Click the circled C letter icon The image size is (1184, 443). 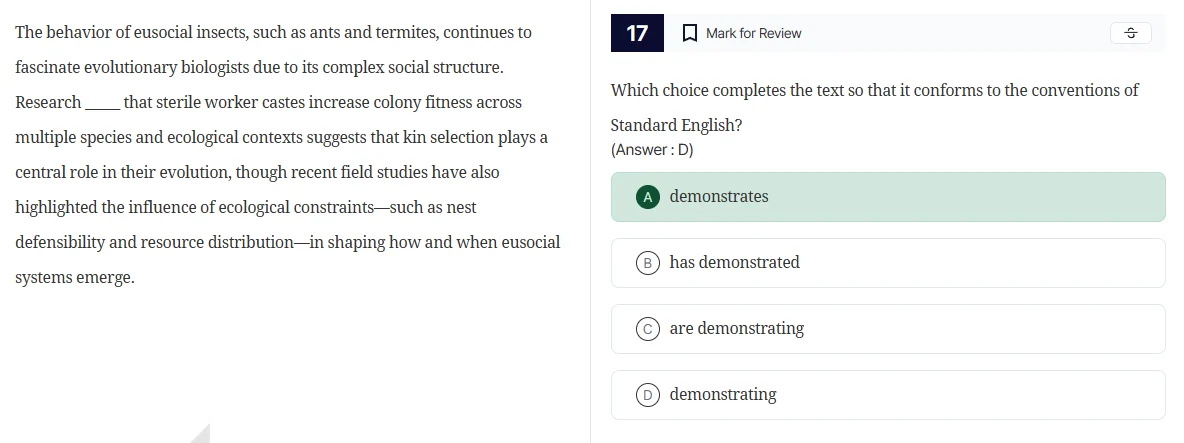[x=648, y=329]
